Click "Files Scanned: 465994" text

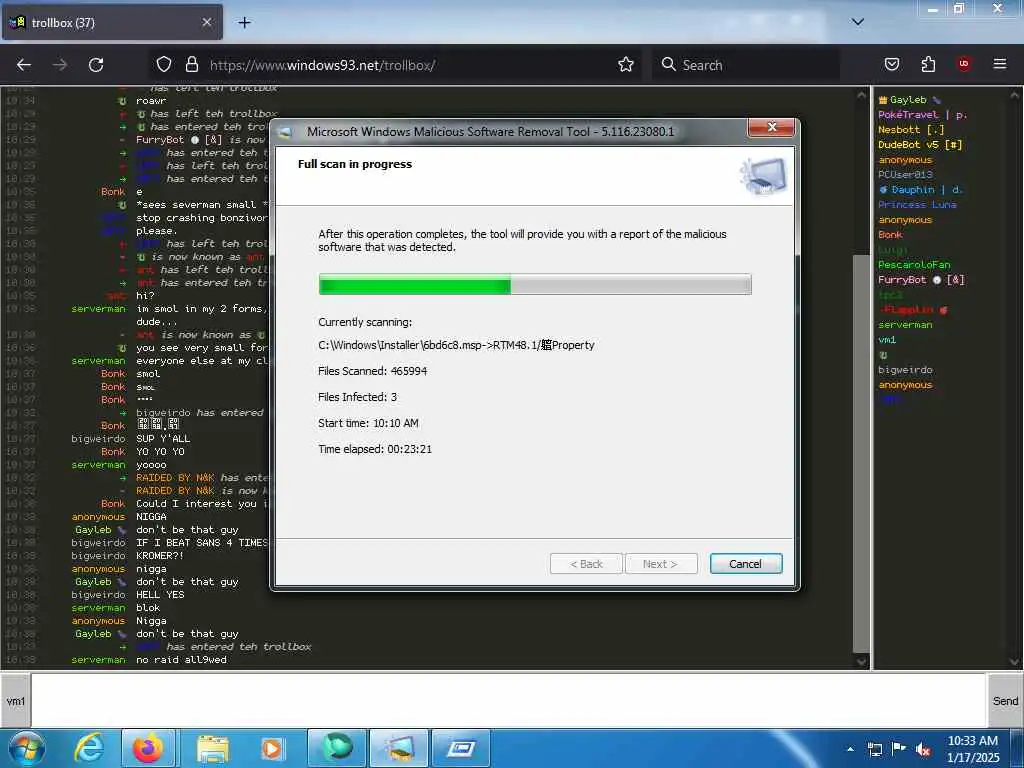point(372,371)
